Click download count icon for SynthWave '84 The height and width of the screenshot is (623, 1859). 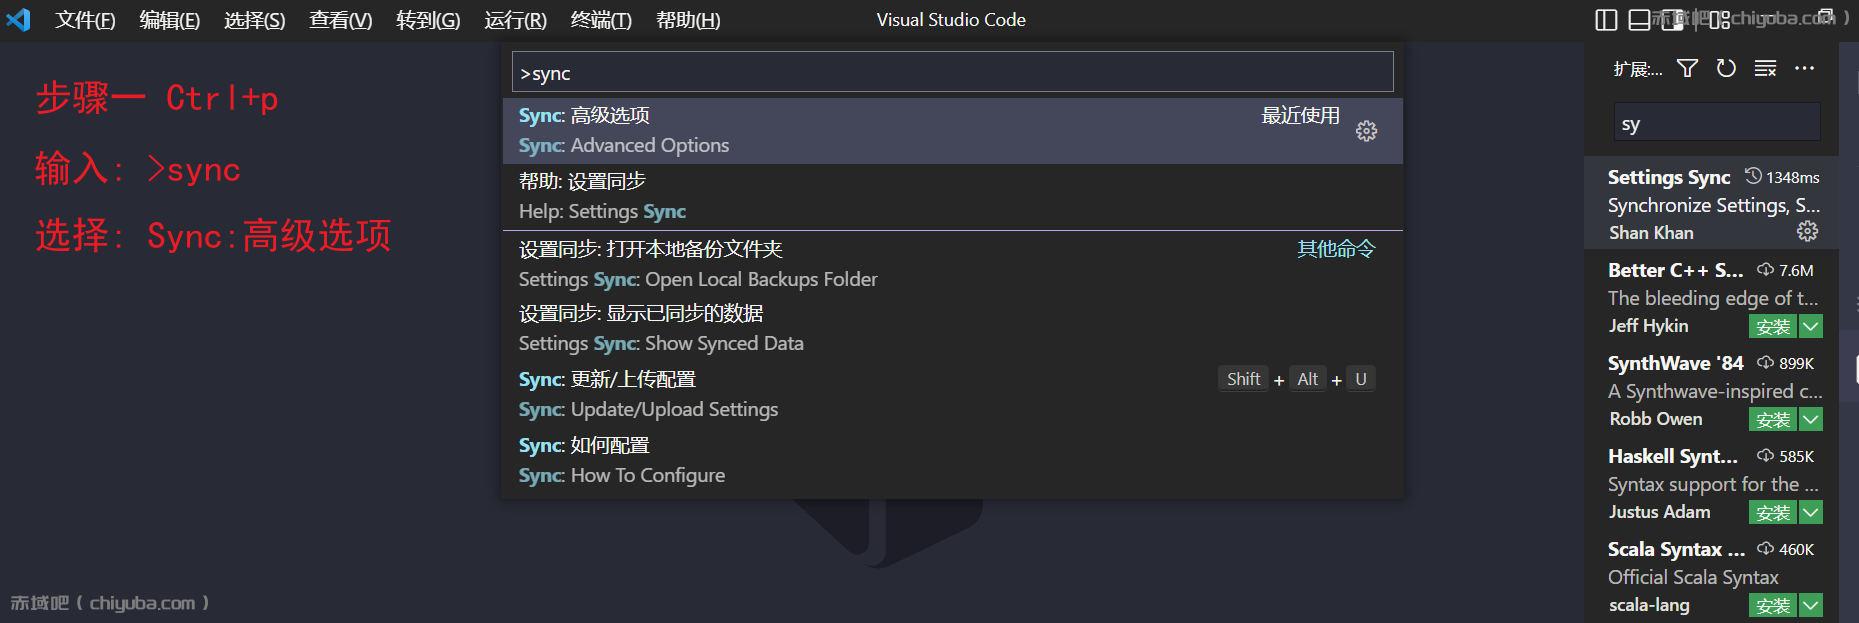(x=1765, y=363)
